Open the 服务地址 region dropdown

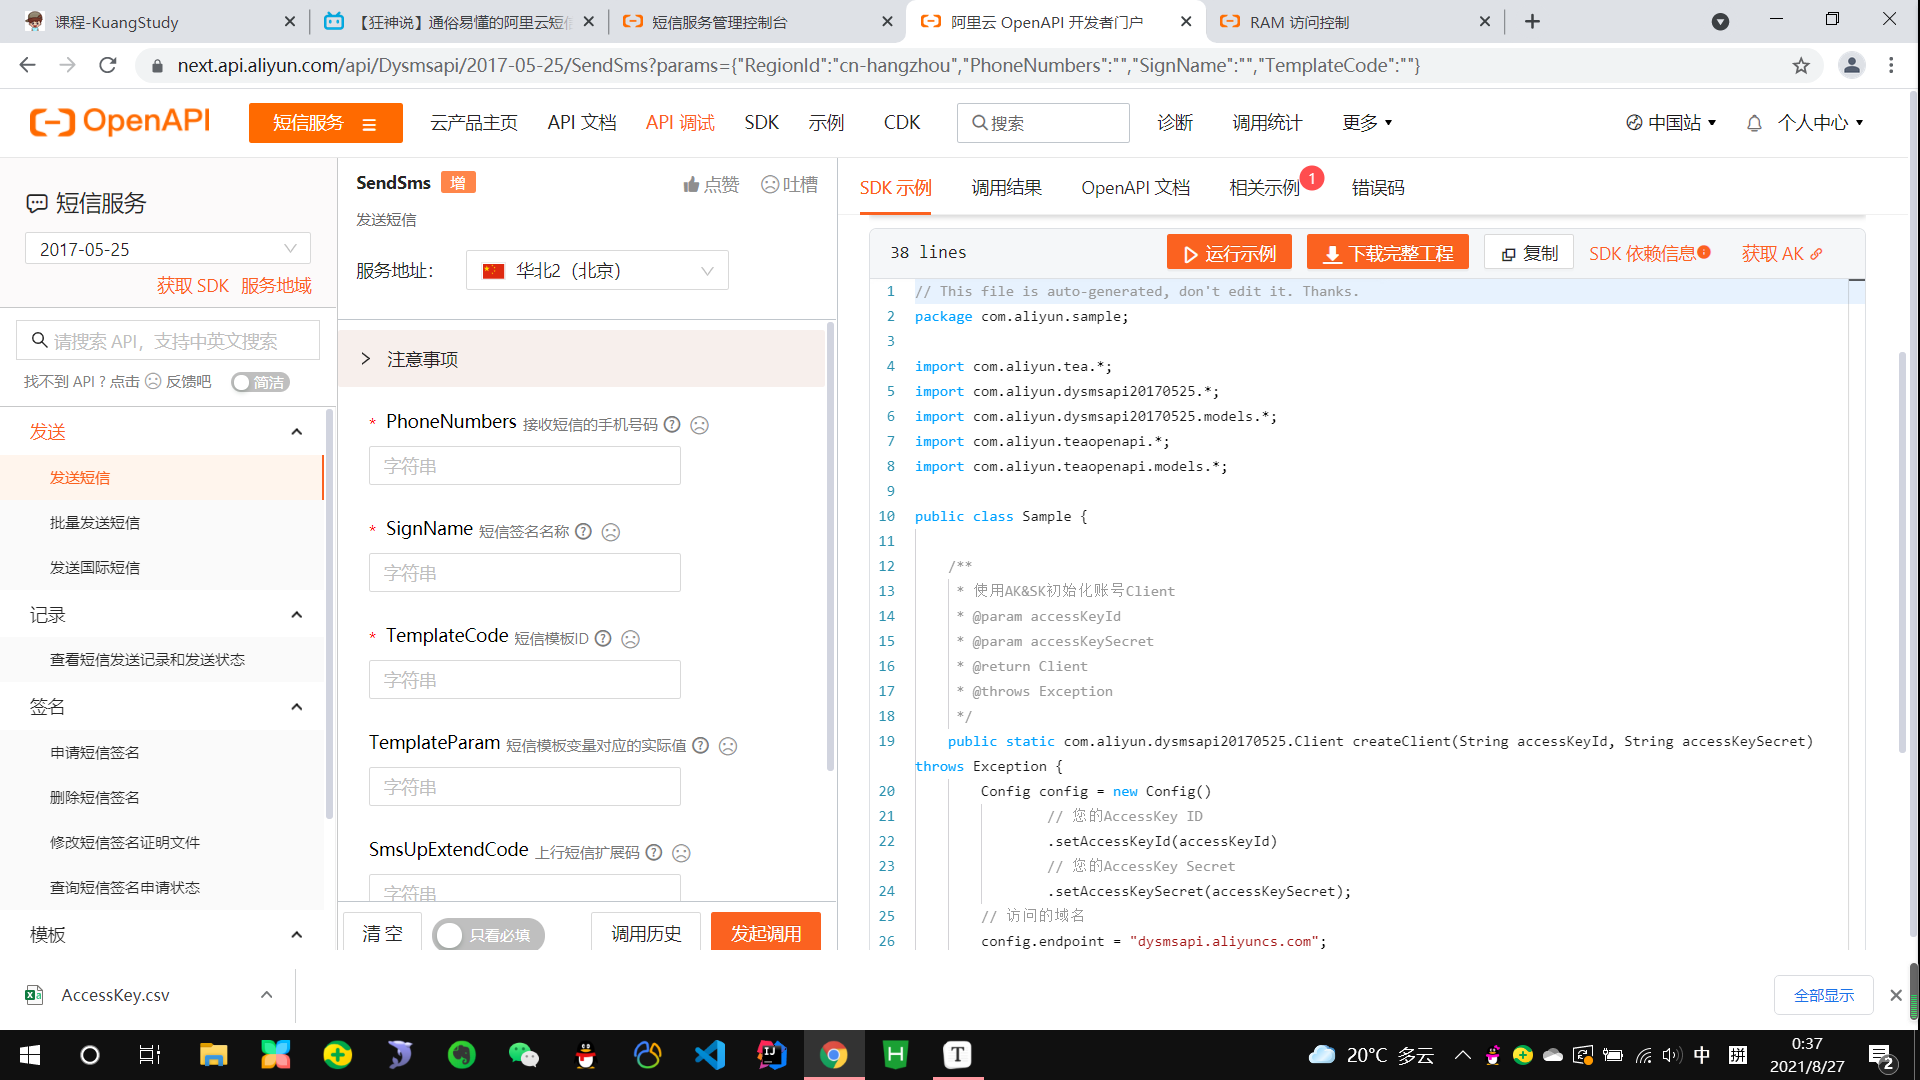tap(597, 271)
